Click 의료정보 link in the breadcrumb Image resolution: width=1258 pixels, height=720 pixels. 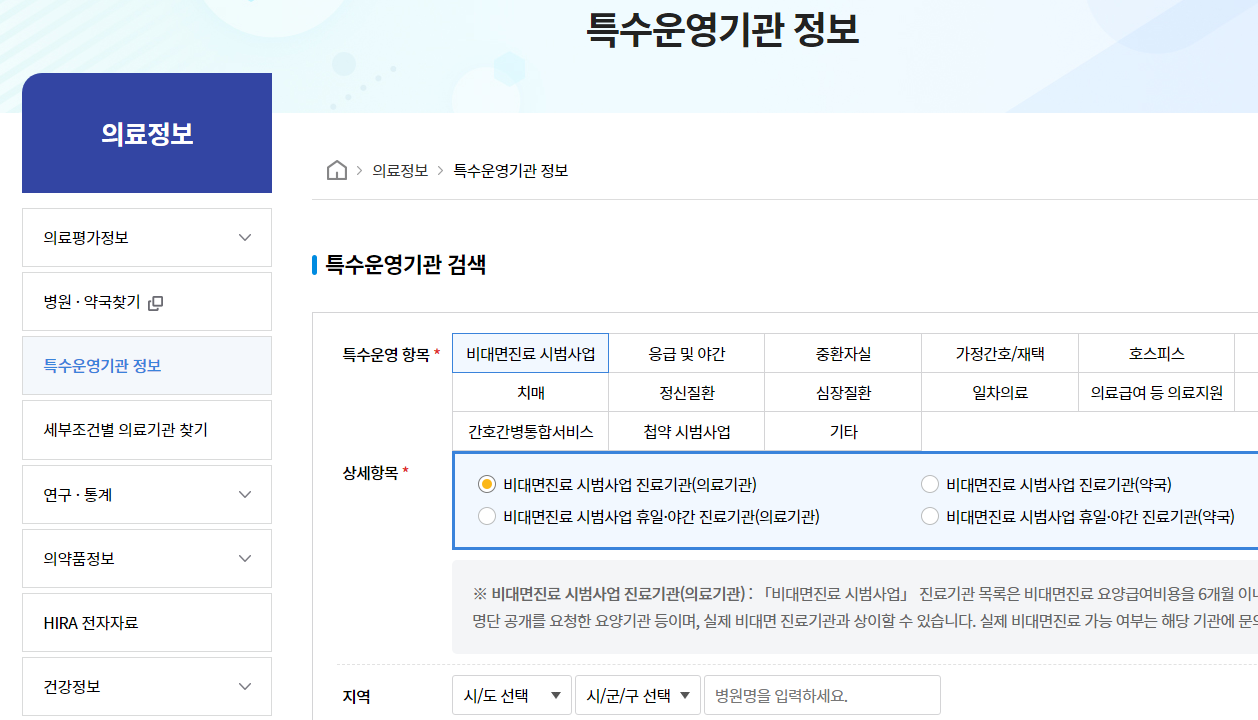[x=400, y=171]
